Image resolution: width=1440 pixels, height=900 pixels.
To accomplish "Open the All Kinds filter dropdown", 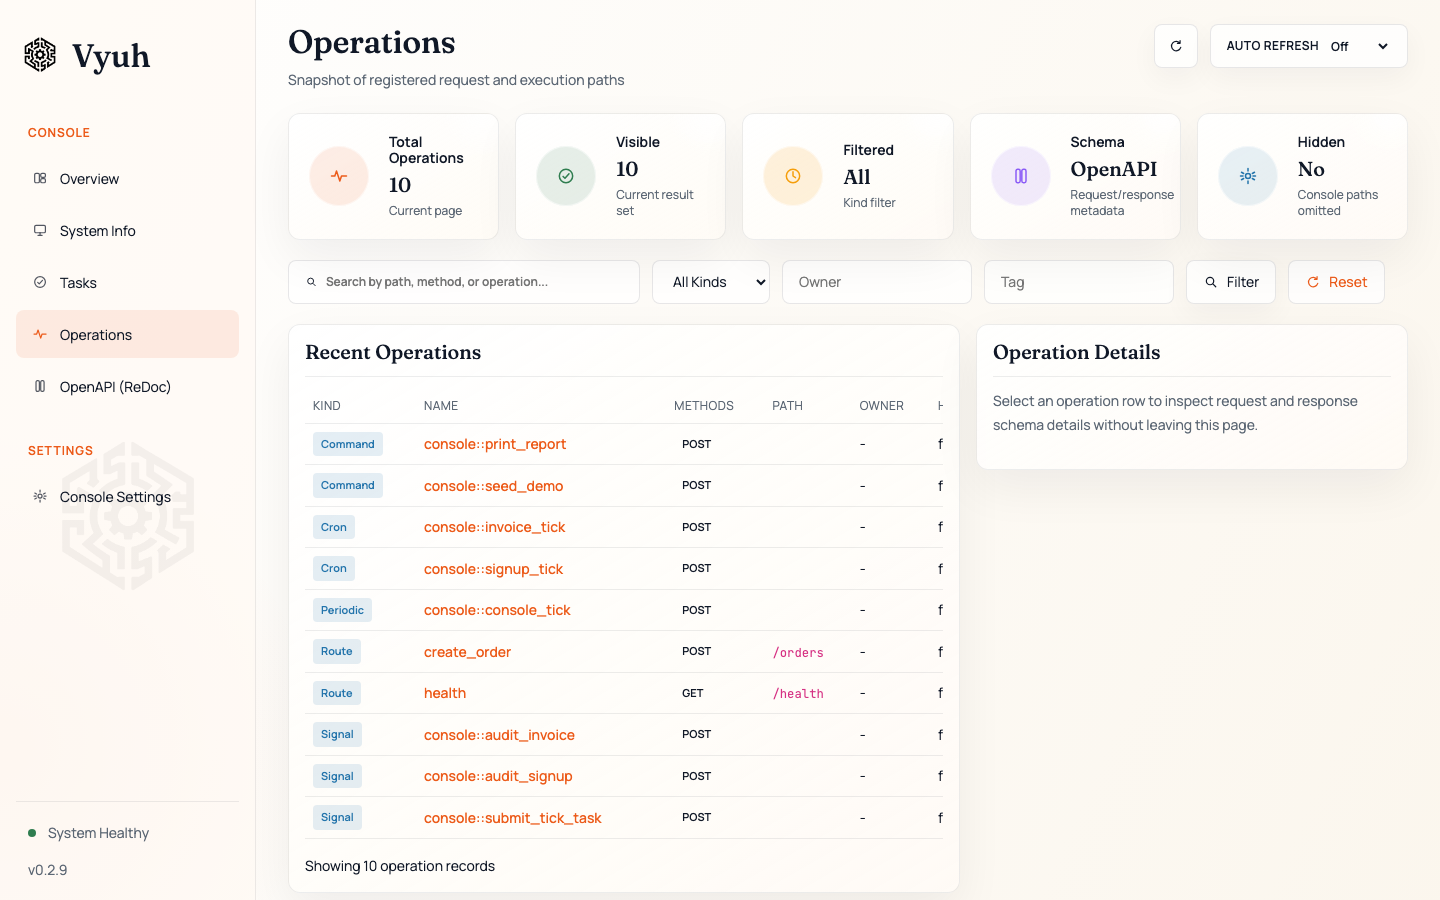I will (711, 282).
